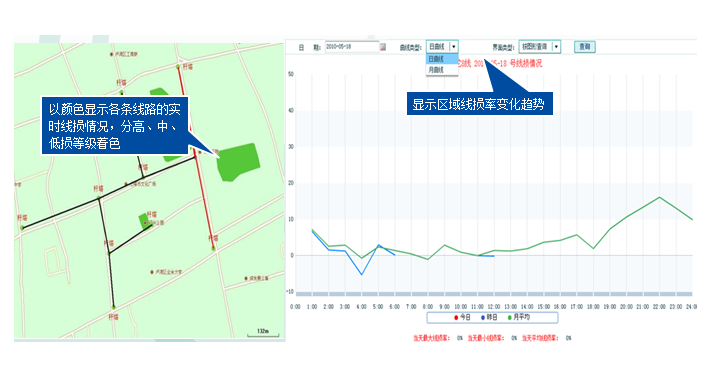The height and width of the screenshot is (378, 711).
Task: Open the calendar icon beside the date field
Action: coord(383,47)
